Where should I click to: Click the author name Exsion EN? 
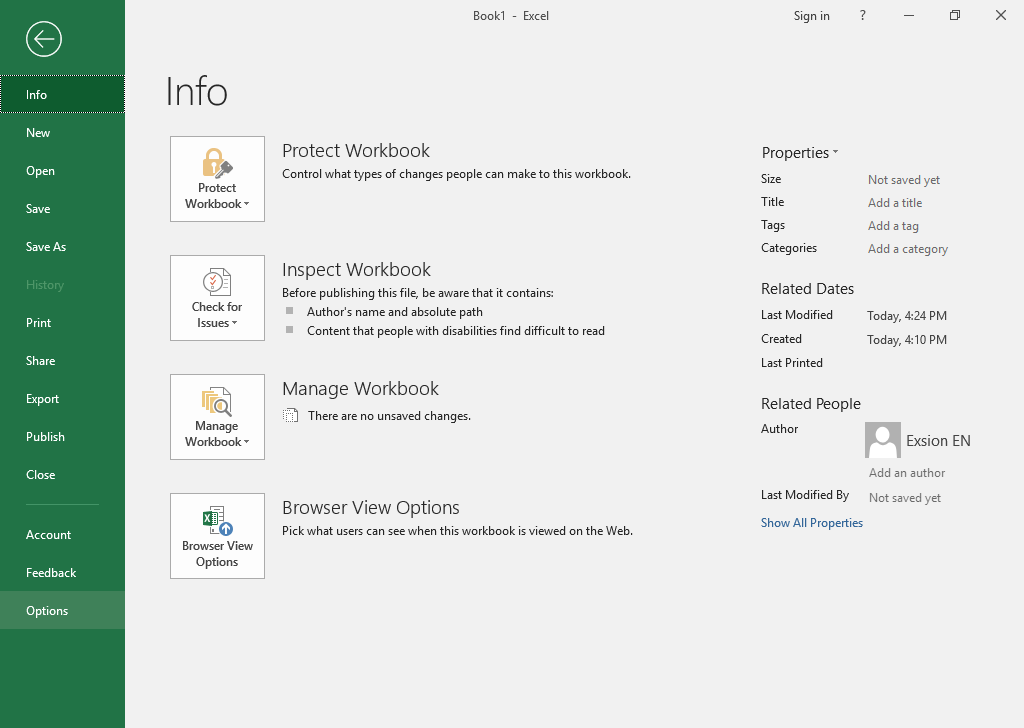[x=938, y=441]
